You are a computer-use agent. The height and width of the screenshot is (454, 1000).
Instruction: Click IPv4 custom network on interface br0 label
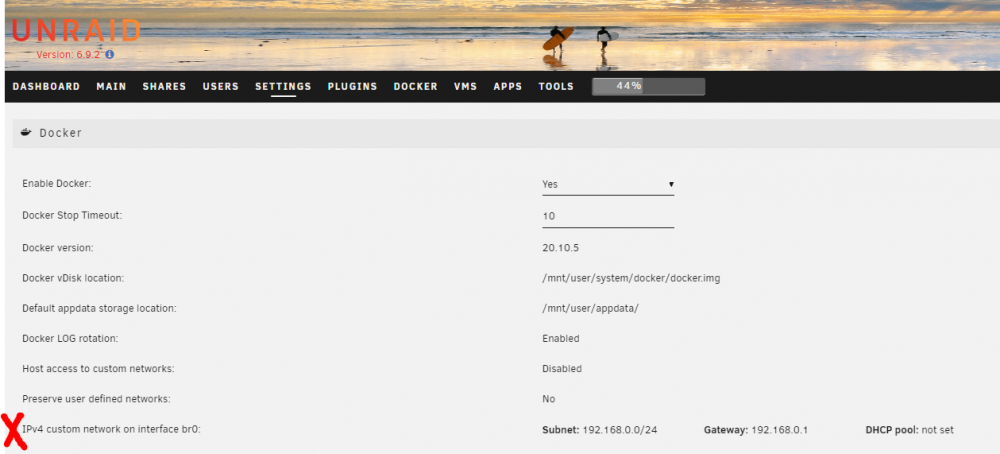click(112, 430)
